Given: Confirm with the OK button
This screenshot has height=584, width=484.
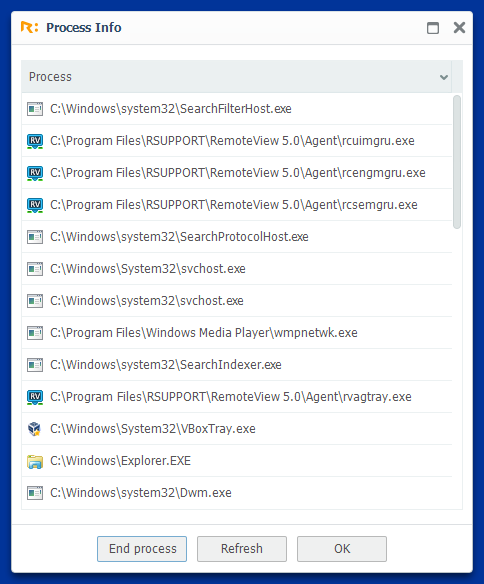Looking at the screenshot, I should coord(342,549).
